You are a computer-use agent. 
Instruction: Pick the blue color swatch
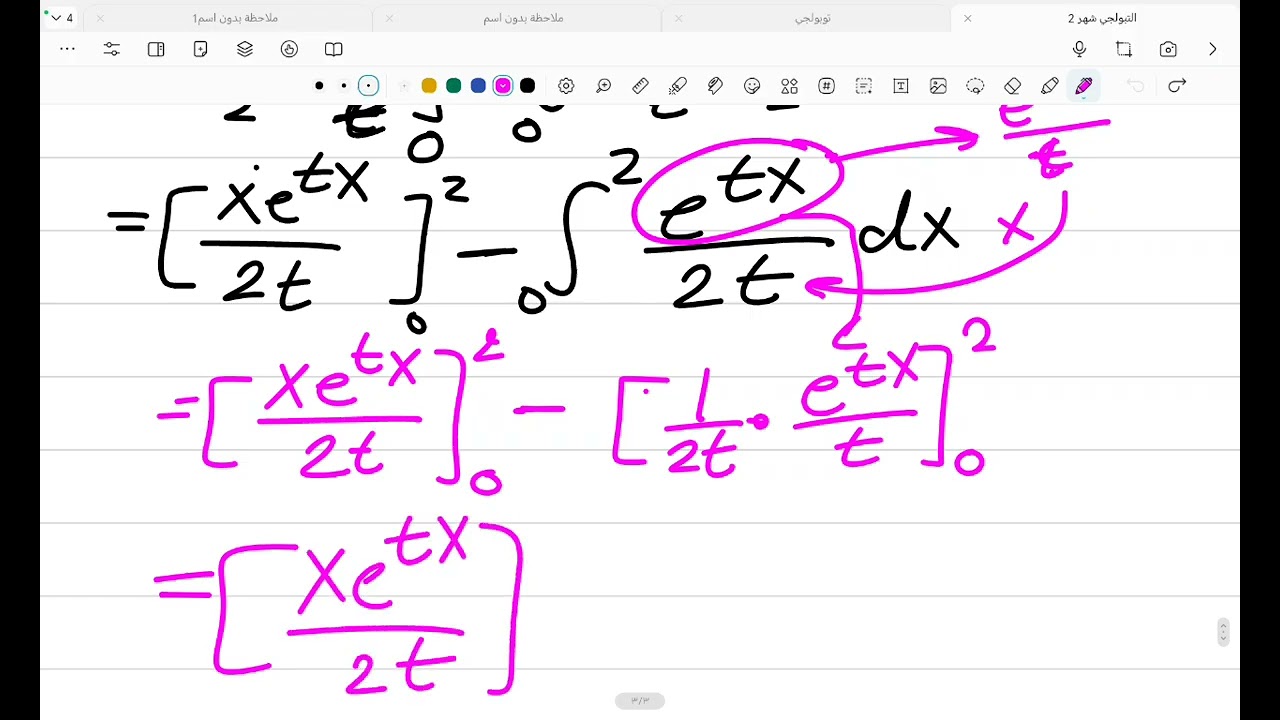click(x=478, y=86)
